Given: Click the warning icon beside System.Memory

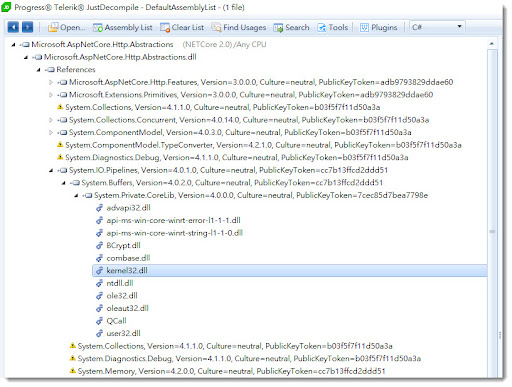Looking at the screenshot, I should (x=72, y=371).
